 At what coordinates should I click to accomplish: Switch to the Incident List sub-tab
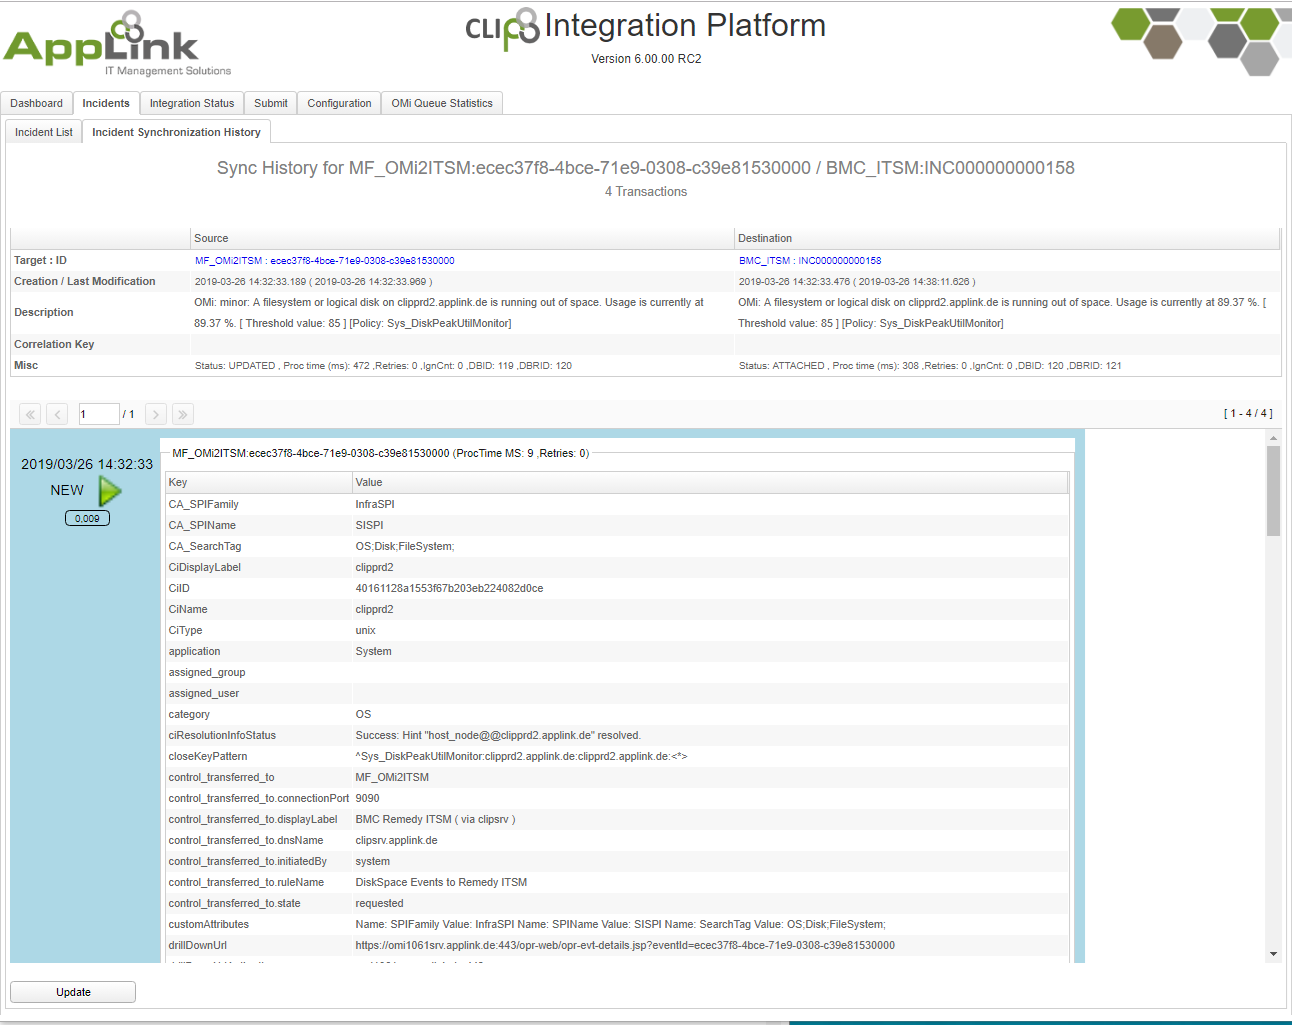pyautogui.click(x=44, y=132)
